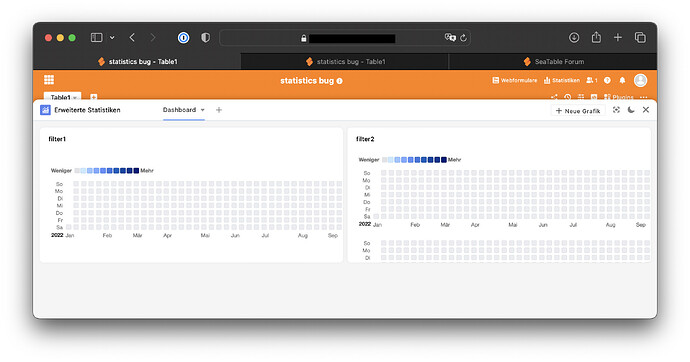
Task: Show the Safari tab overview icon
Action: click(x=640, y=38)
